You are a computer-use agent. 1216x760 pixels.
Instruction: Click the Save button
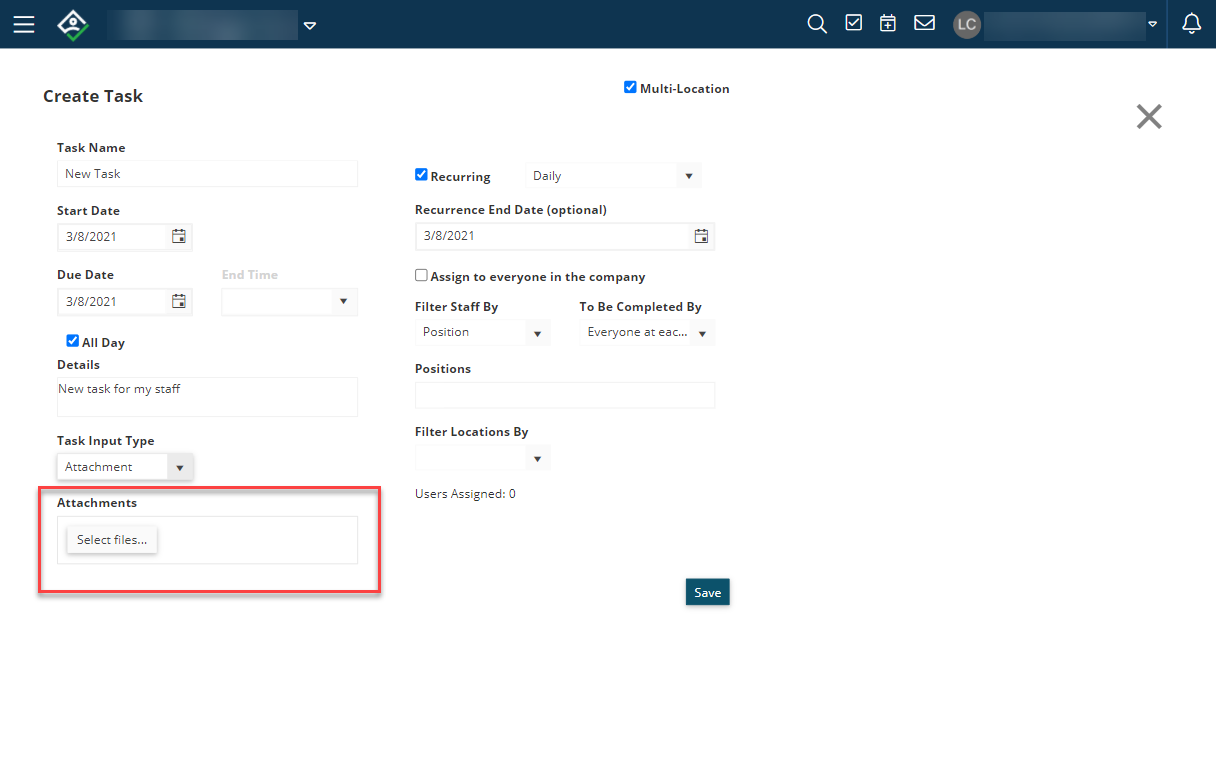pos(707,591)
